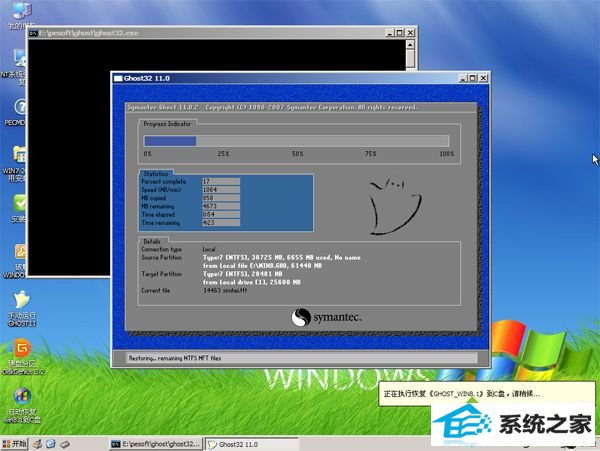This screenshot has width=600, height=451.
Task: Click the Time remaining value 4:23
Action: (221, 223)
